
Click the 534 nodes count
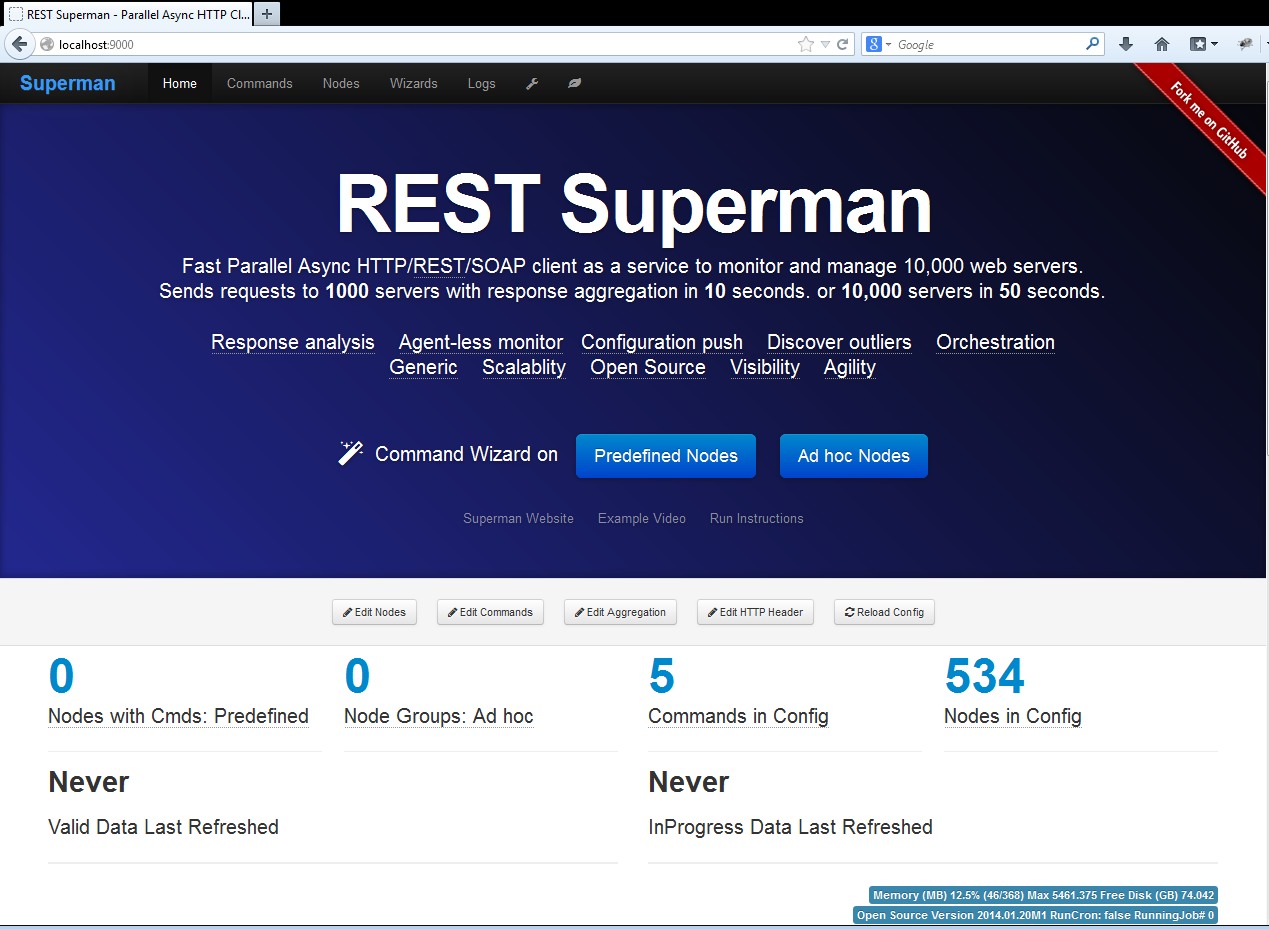coord(985,676)
